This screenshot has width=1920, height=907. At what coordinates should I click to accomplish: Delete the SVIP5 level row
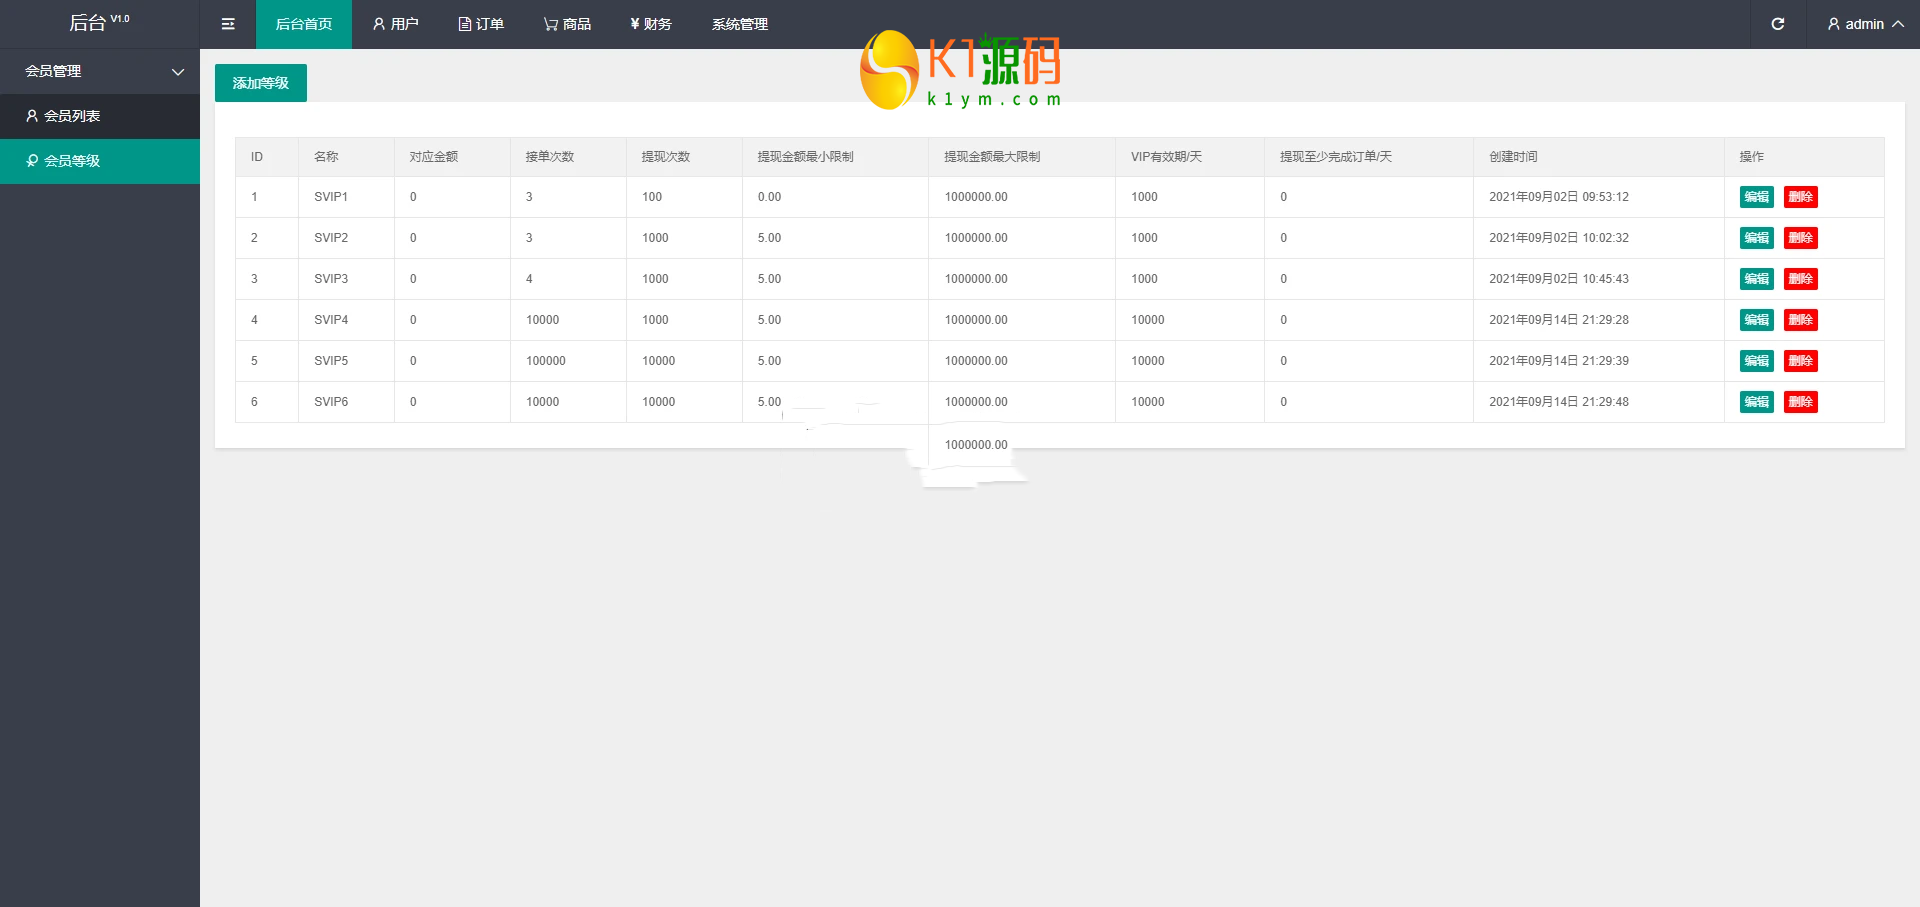(1801, 361)
